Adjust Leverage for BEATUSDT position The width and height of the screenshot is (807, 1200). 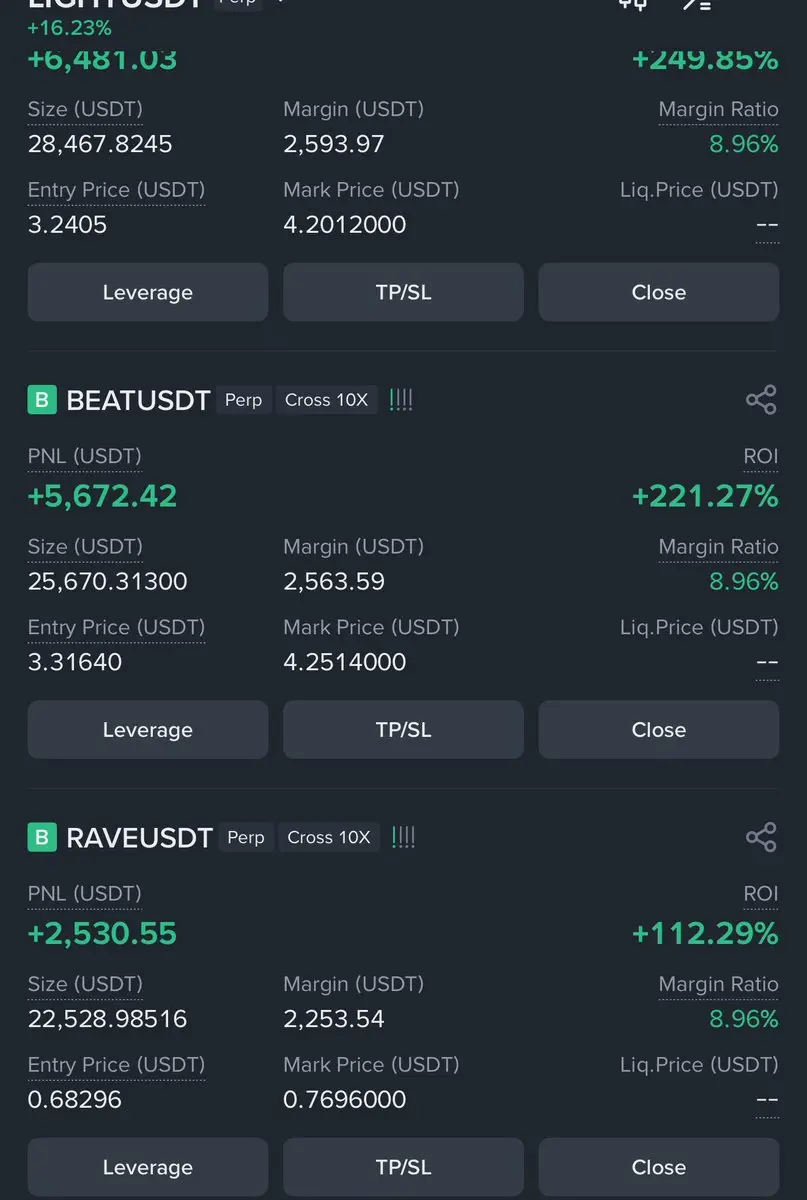[147, 730]
